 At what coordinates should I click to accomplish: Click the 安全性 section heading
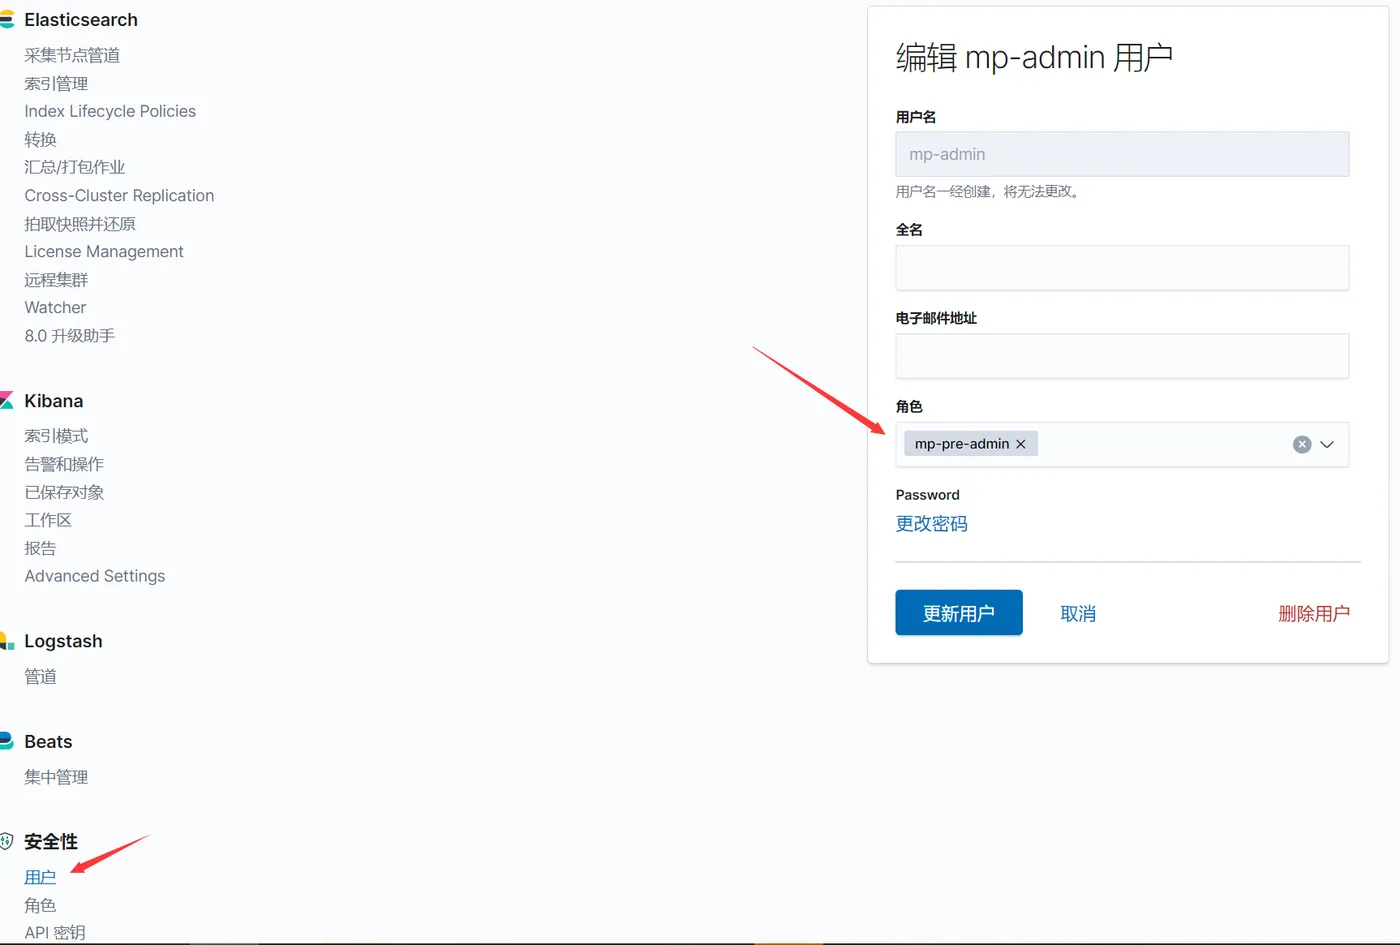pos(51,841)
